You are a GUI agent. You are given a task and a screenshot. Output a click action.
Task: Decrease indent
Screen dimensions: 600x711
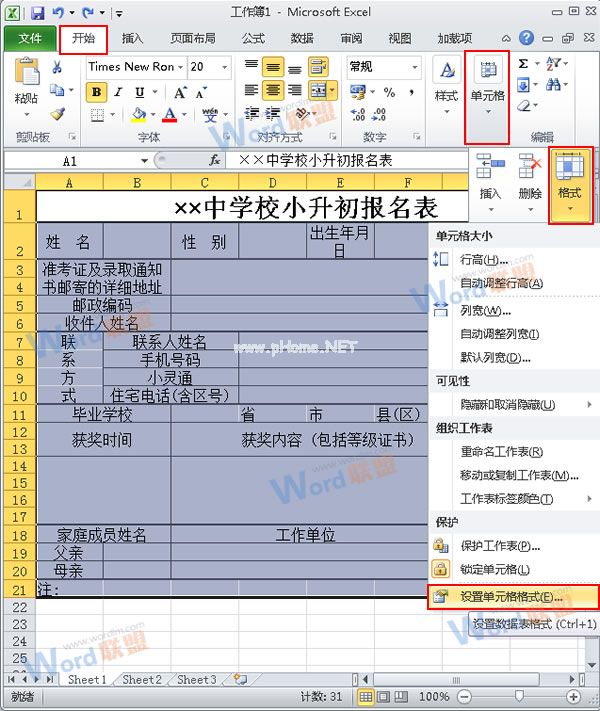(251, 113)
